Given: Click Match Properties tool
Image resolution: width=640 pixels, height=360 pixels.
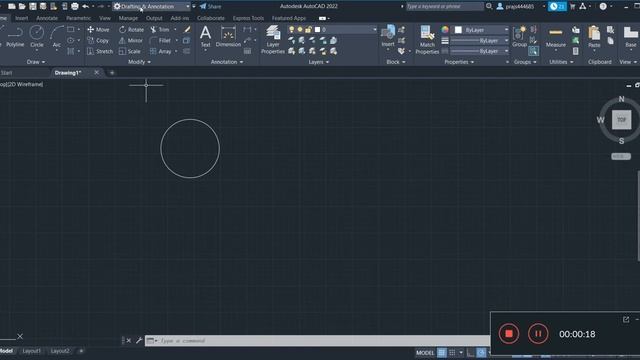Looking at the screenshot, I should point(427,40).
